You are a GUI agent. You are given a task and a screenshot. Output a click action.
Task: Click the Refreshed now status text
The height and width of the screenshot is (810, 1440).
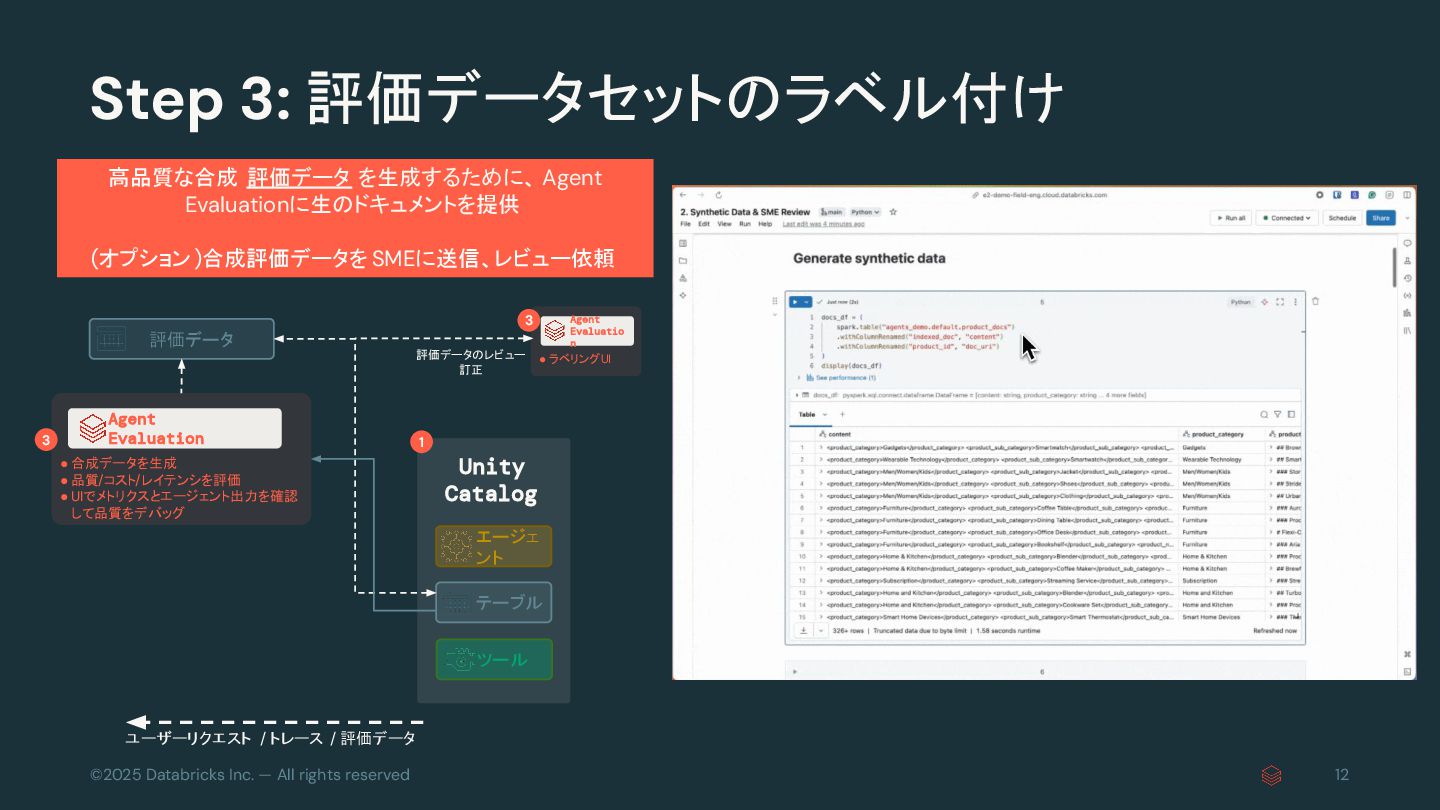pyautogui.click(x=1275, y=631)
